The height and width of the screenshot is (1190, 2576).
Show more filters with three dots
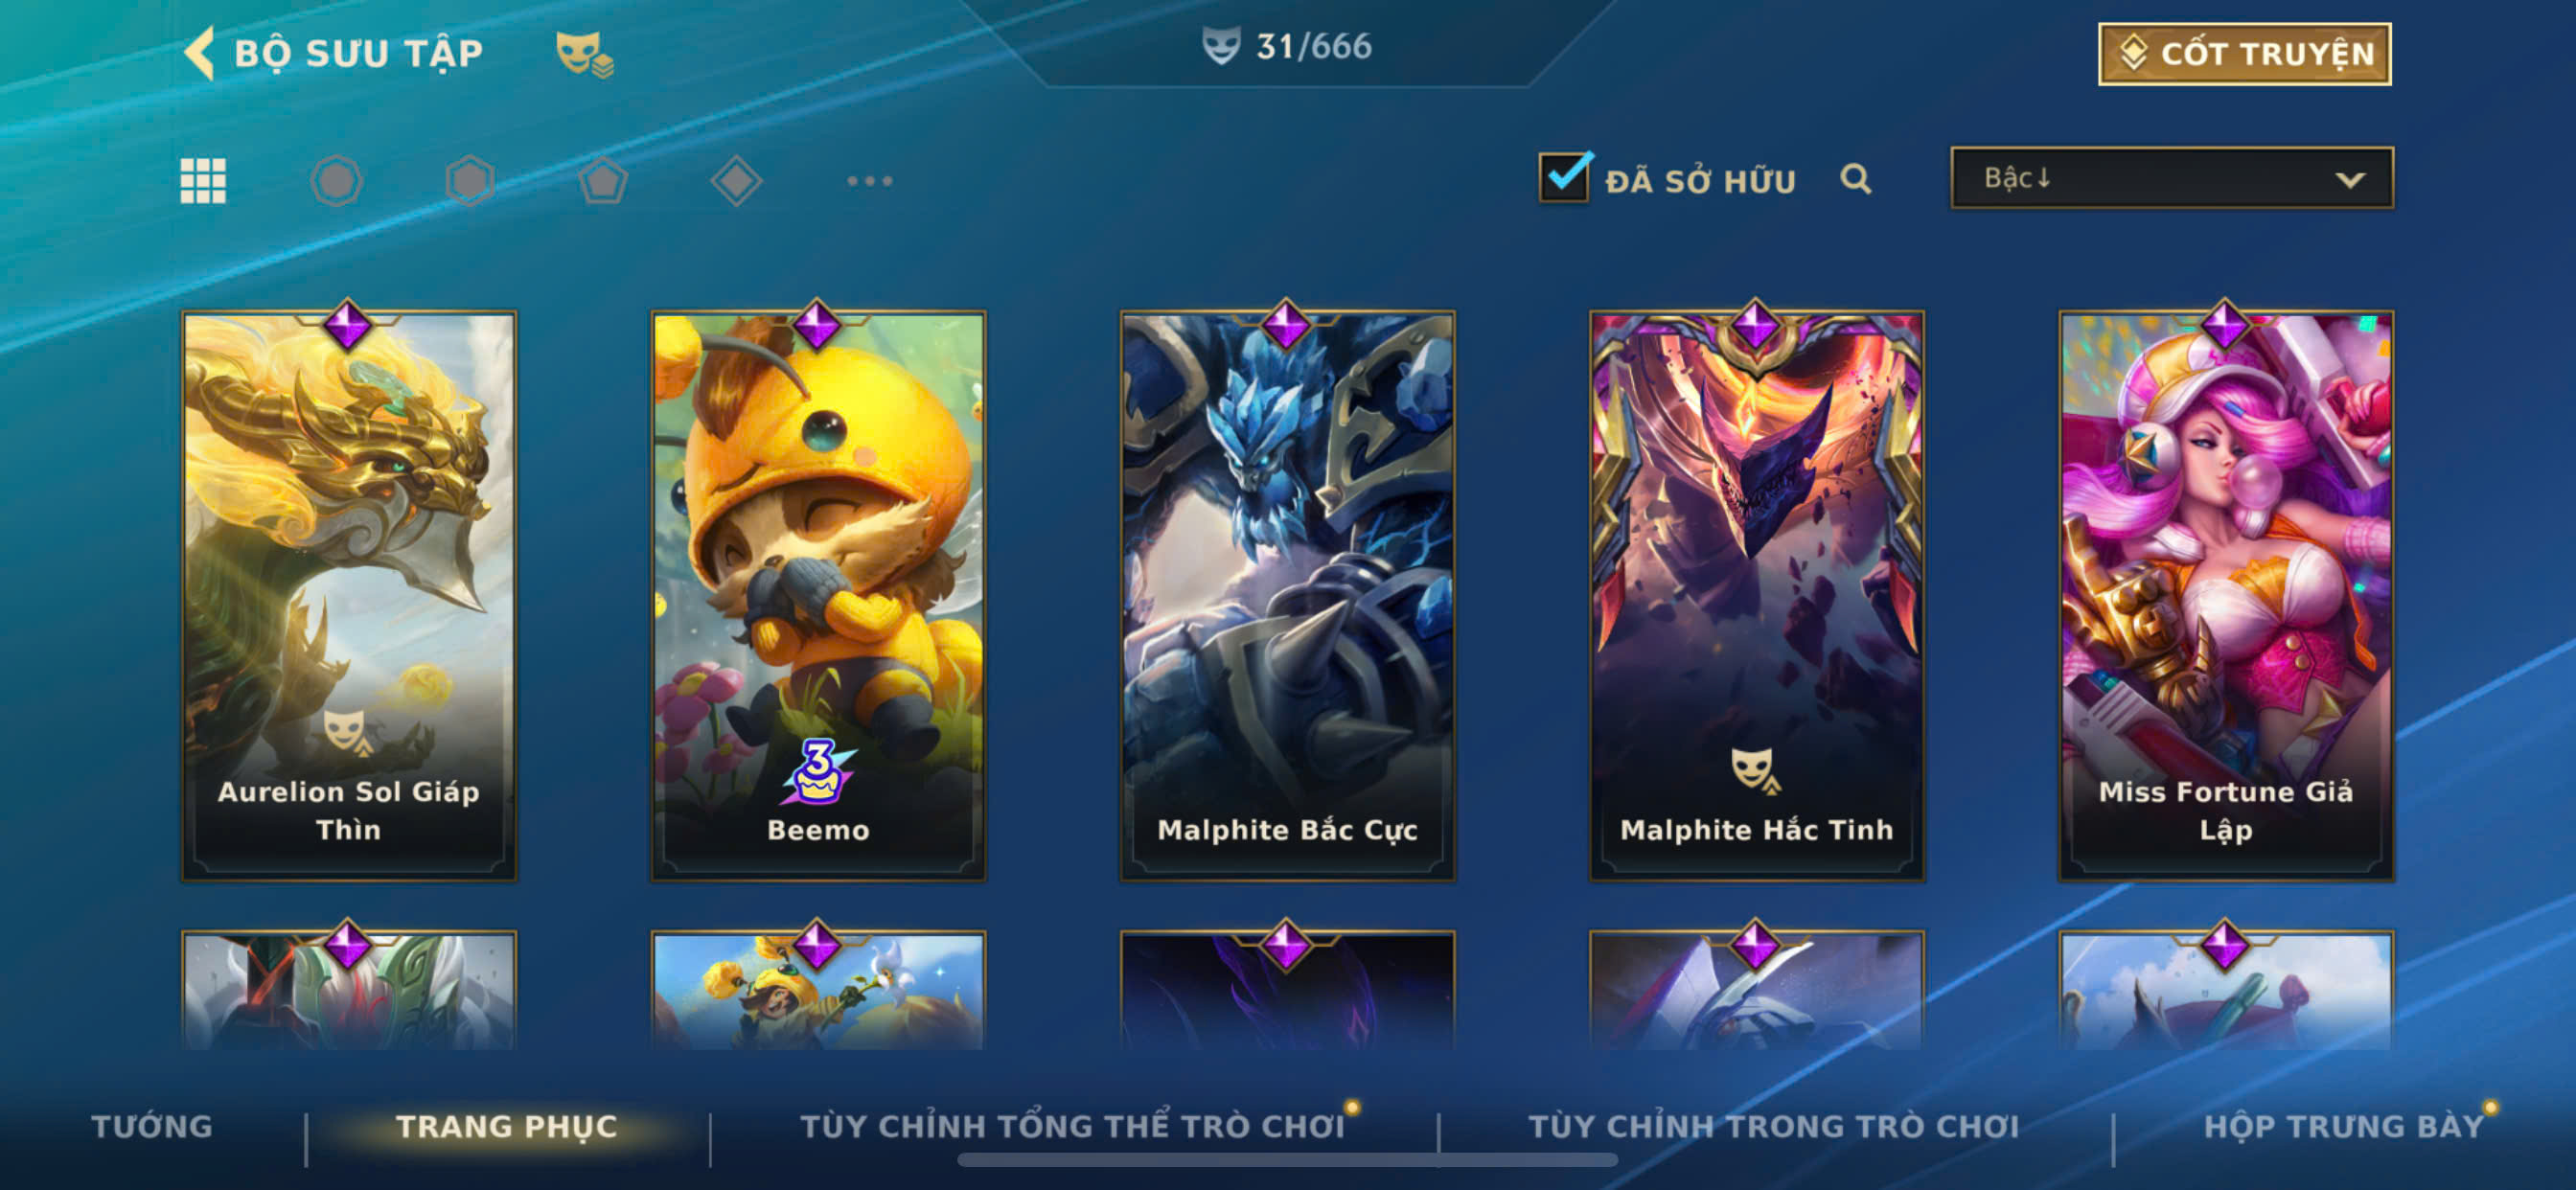click(x=869, y=181)
